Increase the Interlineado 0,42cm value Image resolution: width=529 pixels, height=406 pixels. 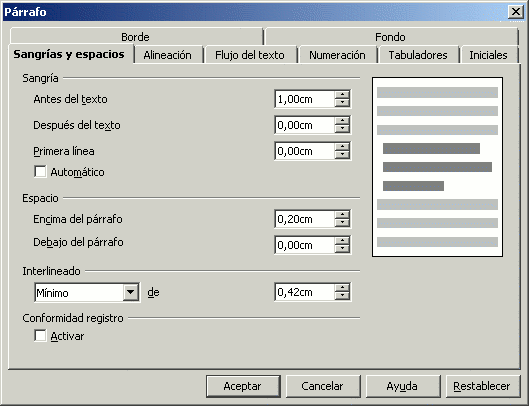[x=342, y=288]
